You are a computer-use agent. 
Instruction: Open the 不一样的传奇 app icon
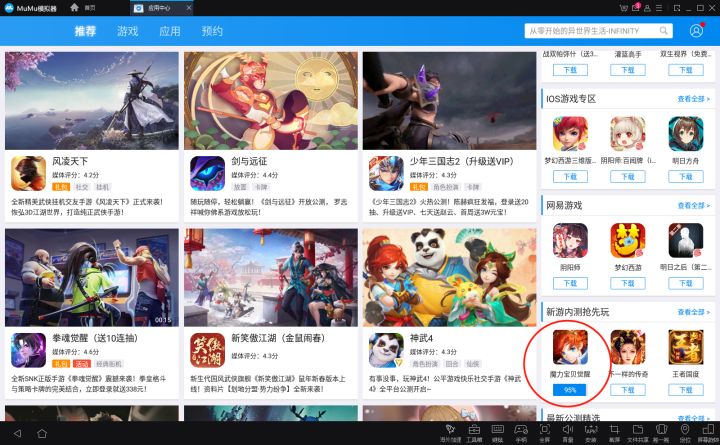[628, 347]
